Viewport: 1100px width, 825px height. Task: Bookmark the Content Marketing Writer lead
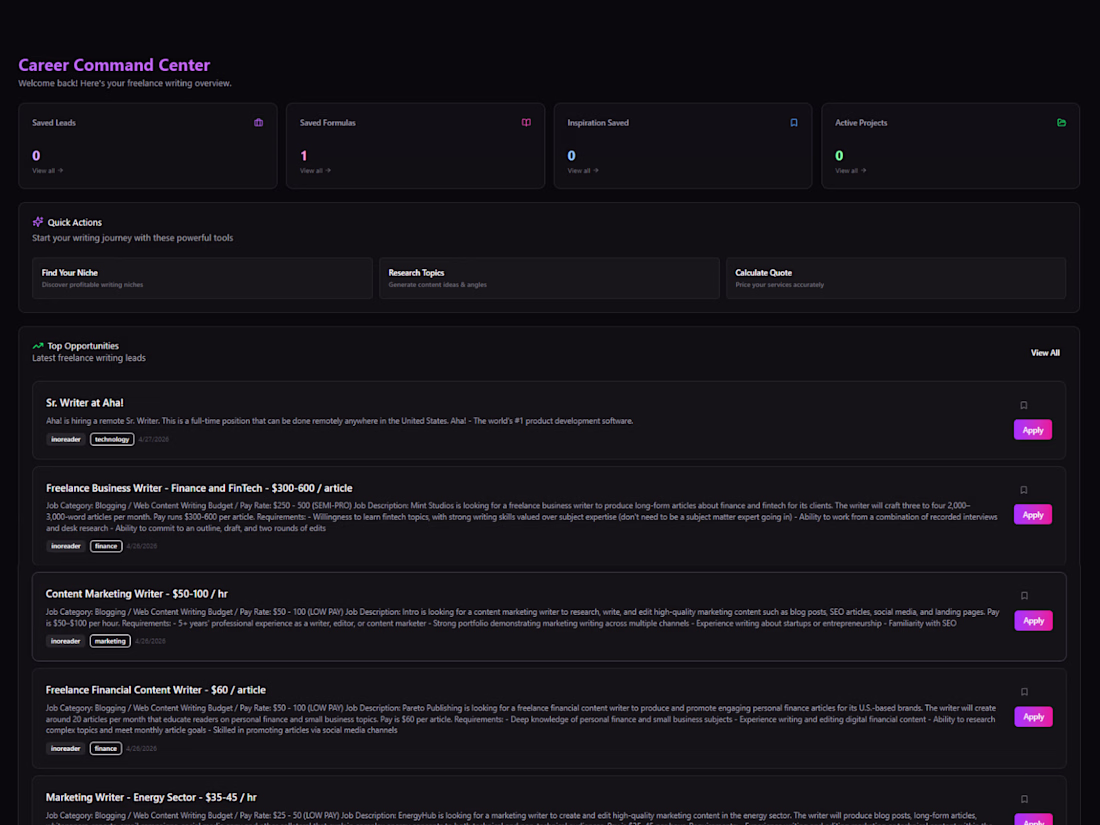click(x=1024, y=596)
